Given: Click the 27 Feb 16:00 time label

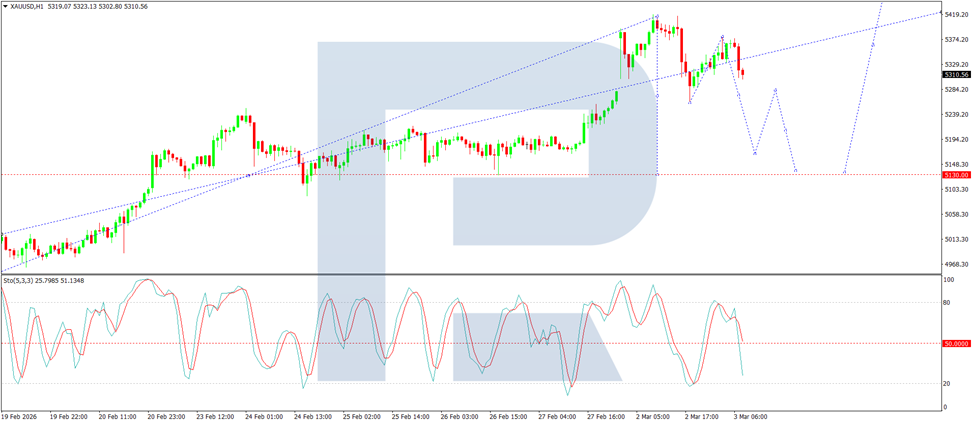Looking at the screenshot, I should pyautogui.click(x=606, y=416).
